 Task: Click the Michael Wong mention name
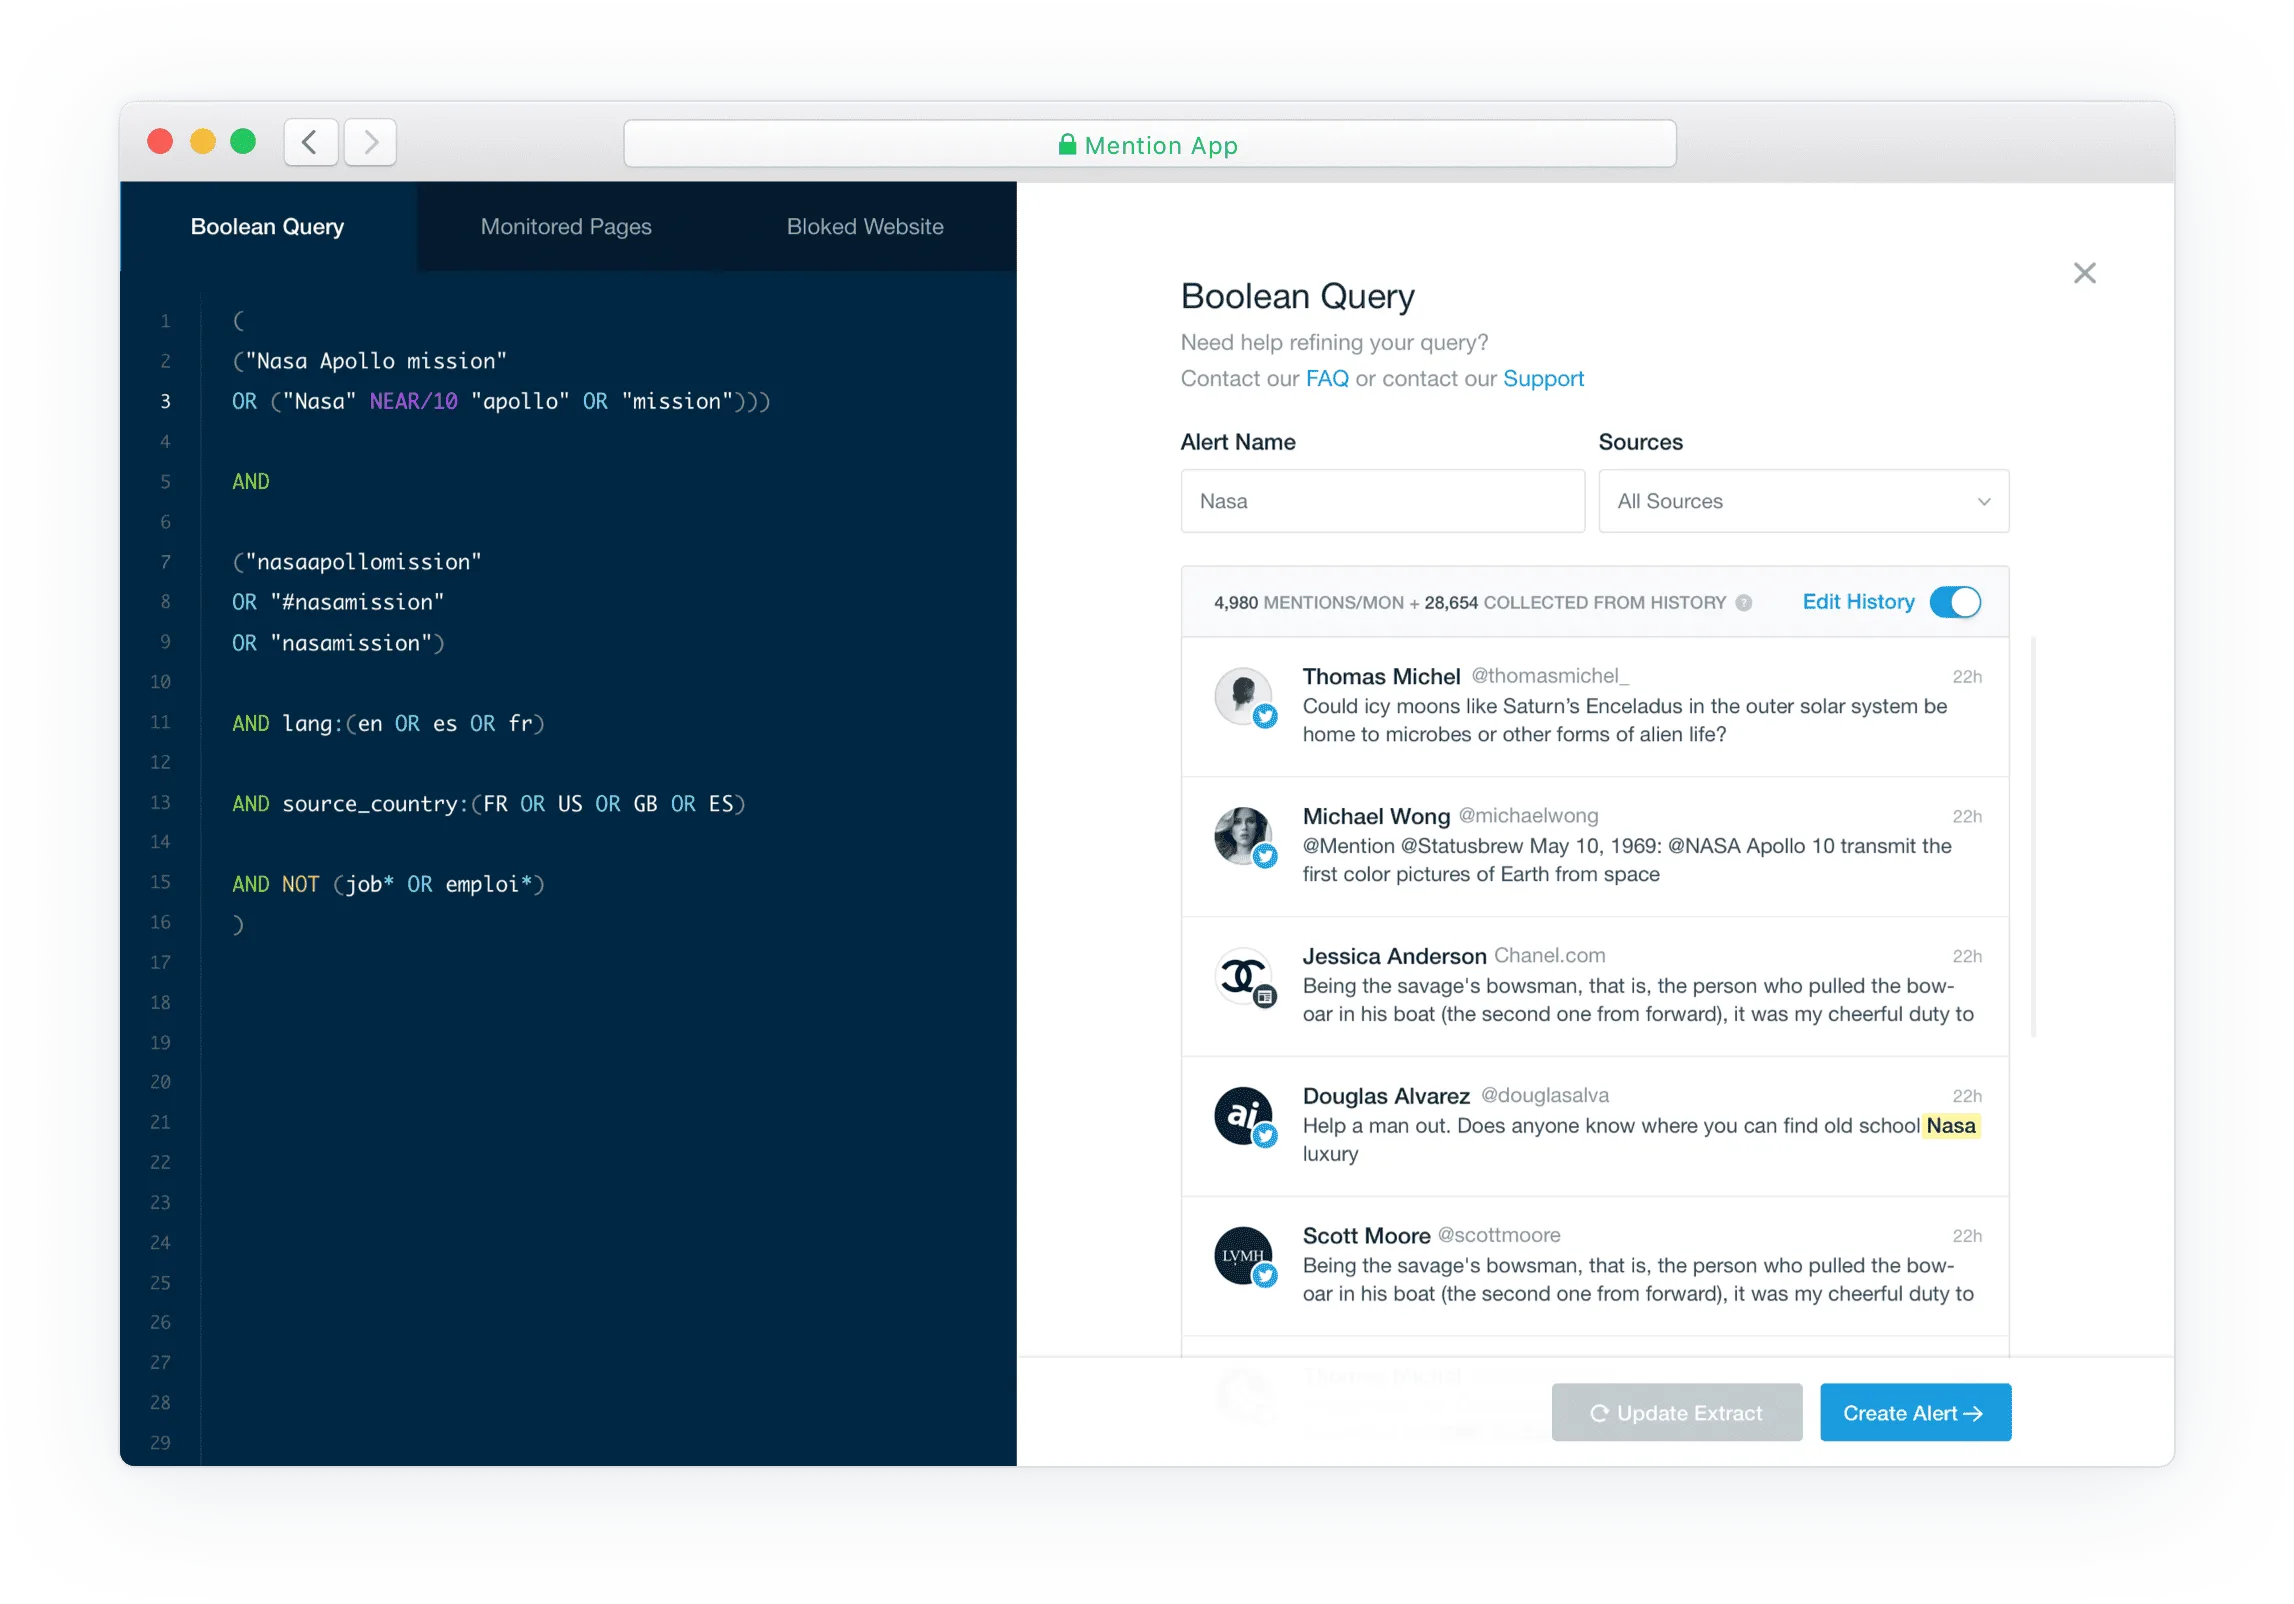pyautogui.click(x=1376, y=817)
